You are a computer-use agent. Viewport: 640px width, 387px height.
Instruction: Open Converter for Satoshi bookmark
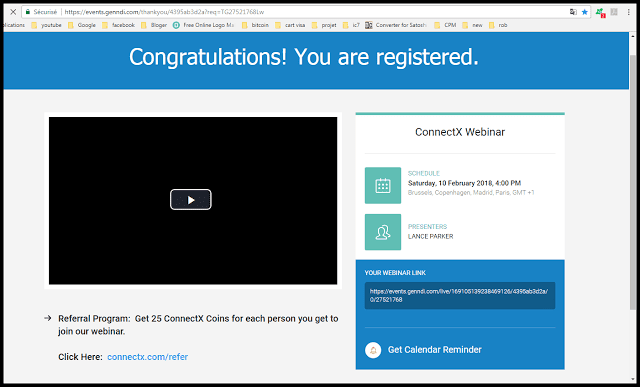396,25
